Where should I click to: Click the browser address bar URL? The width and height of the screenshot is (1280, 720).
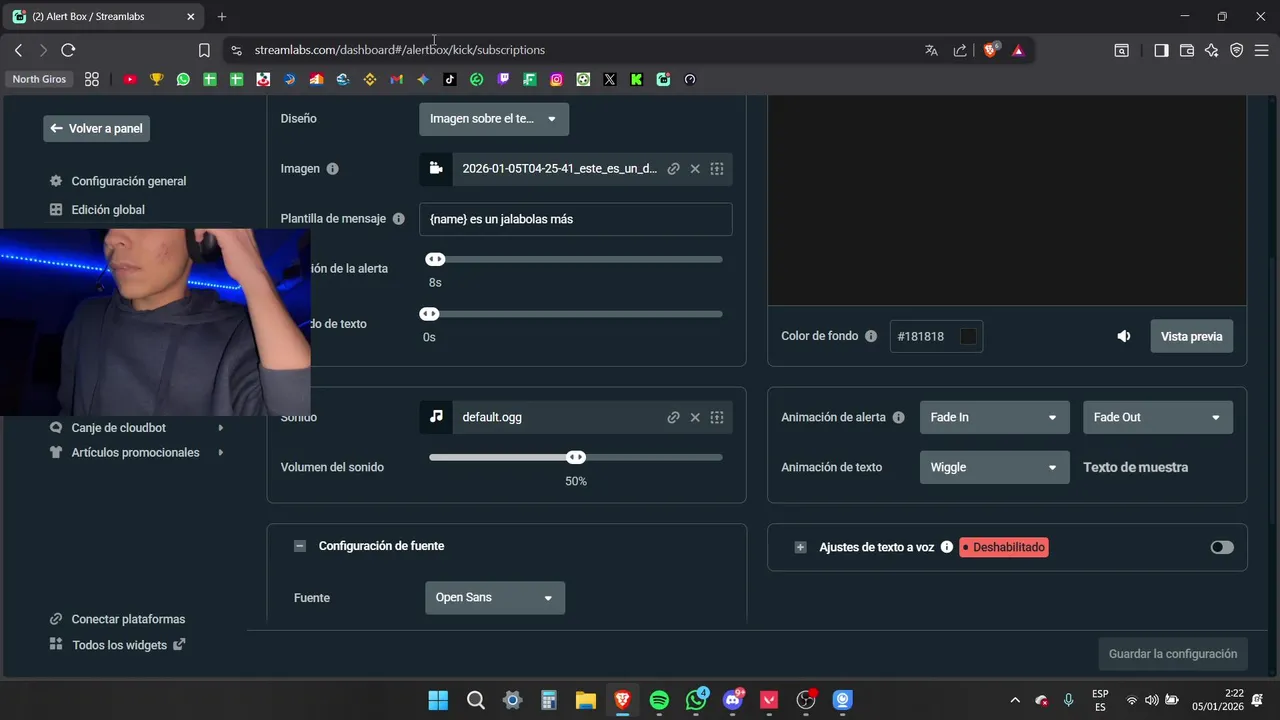(399, 50)
